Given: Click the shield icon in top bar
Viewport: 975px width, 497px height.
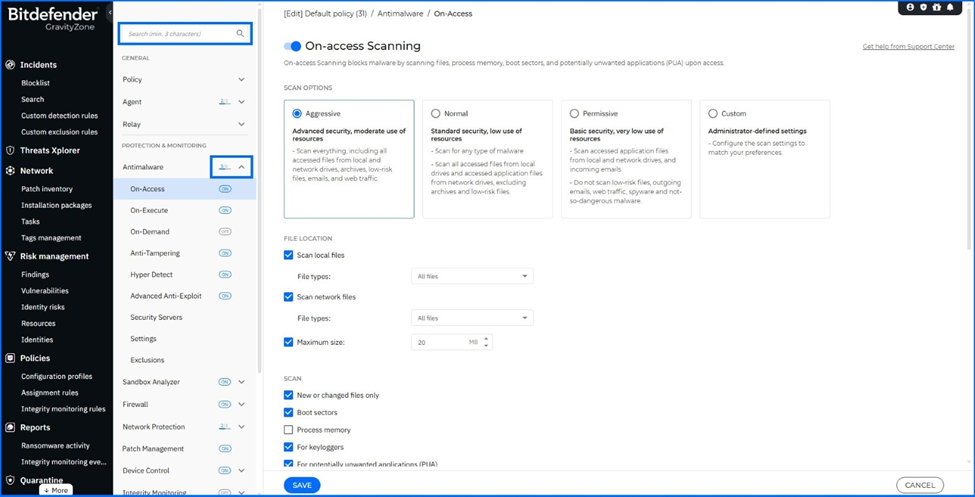Looking at the screenshot, I should pyautogui.click(x=923, y=7).
